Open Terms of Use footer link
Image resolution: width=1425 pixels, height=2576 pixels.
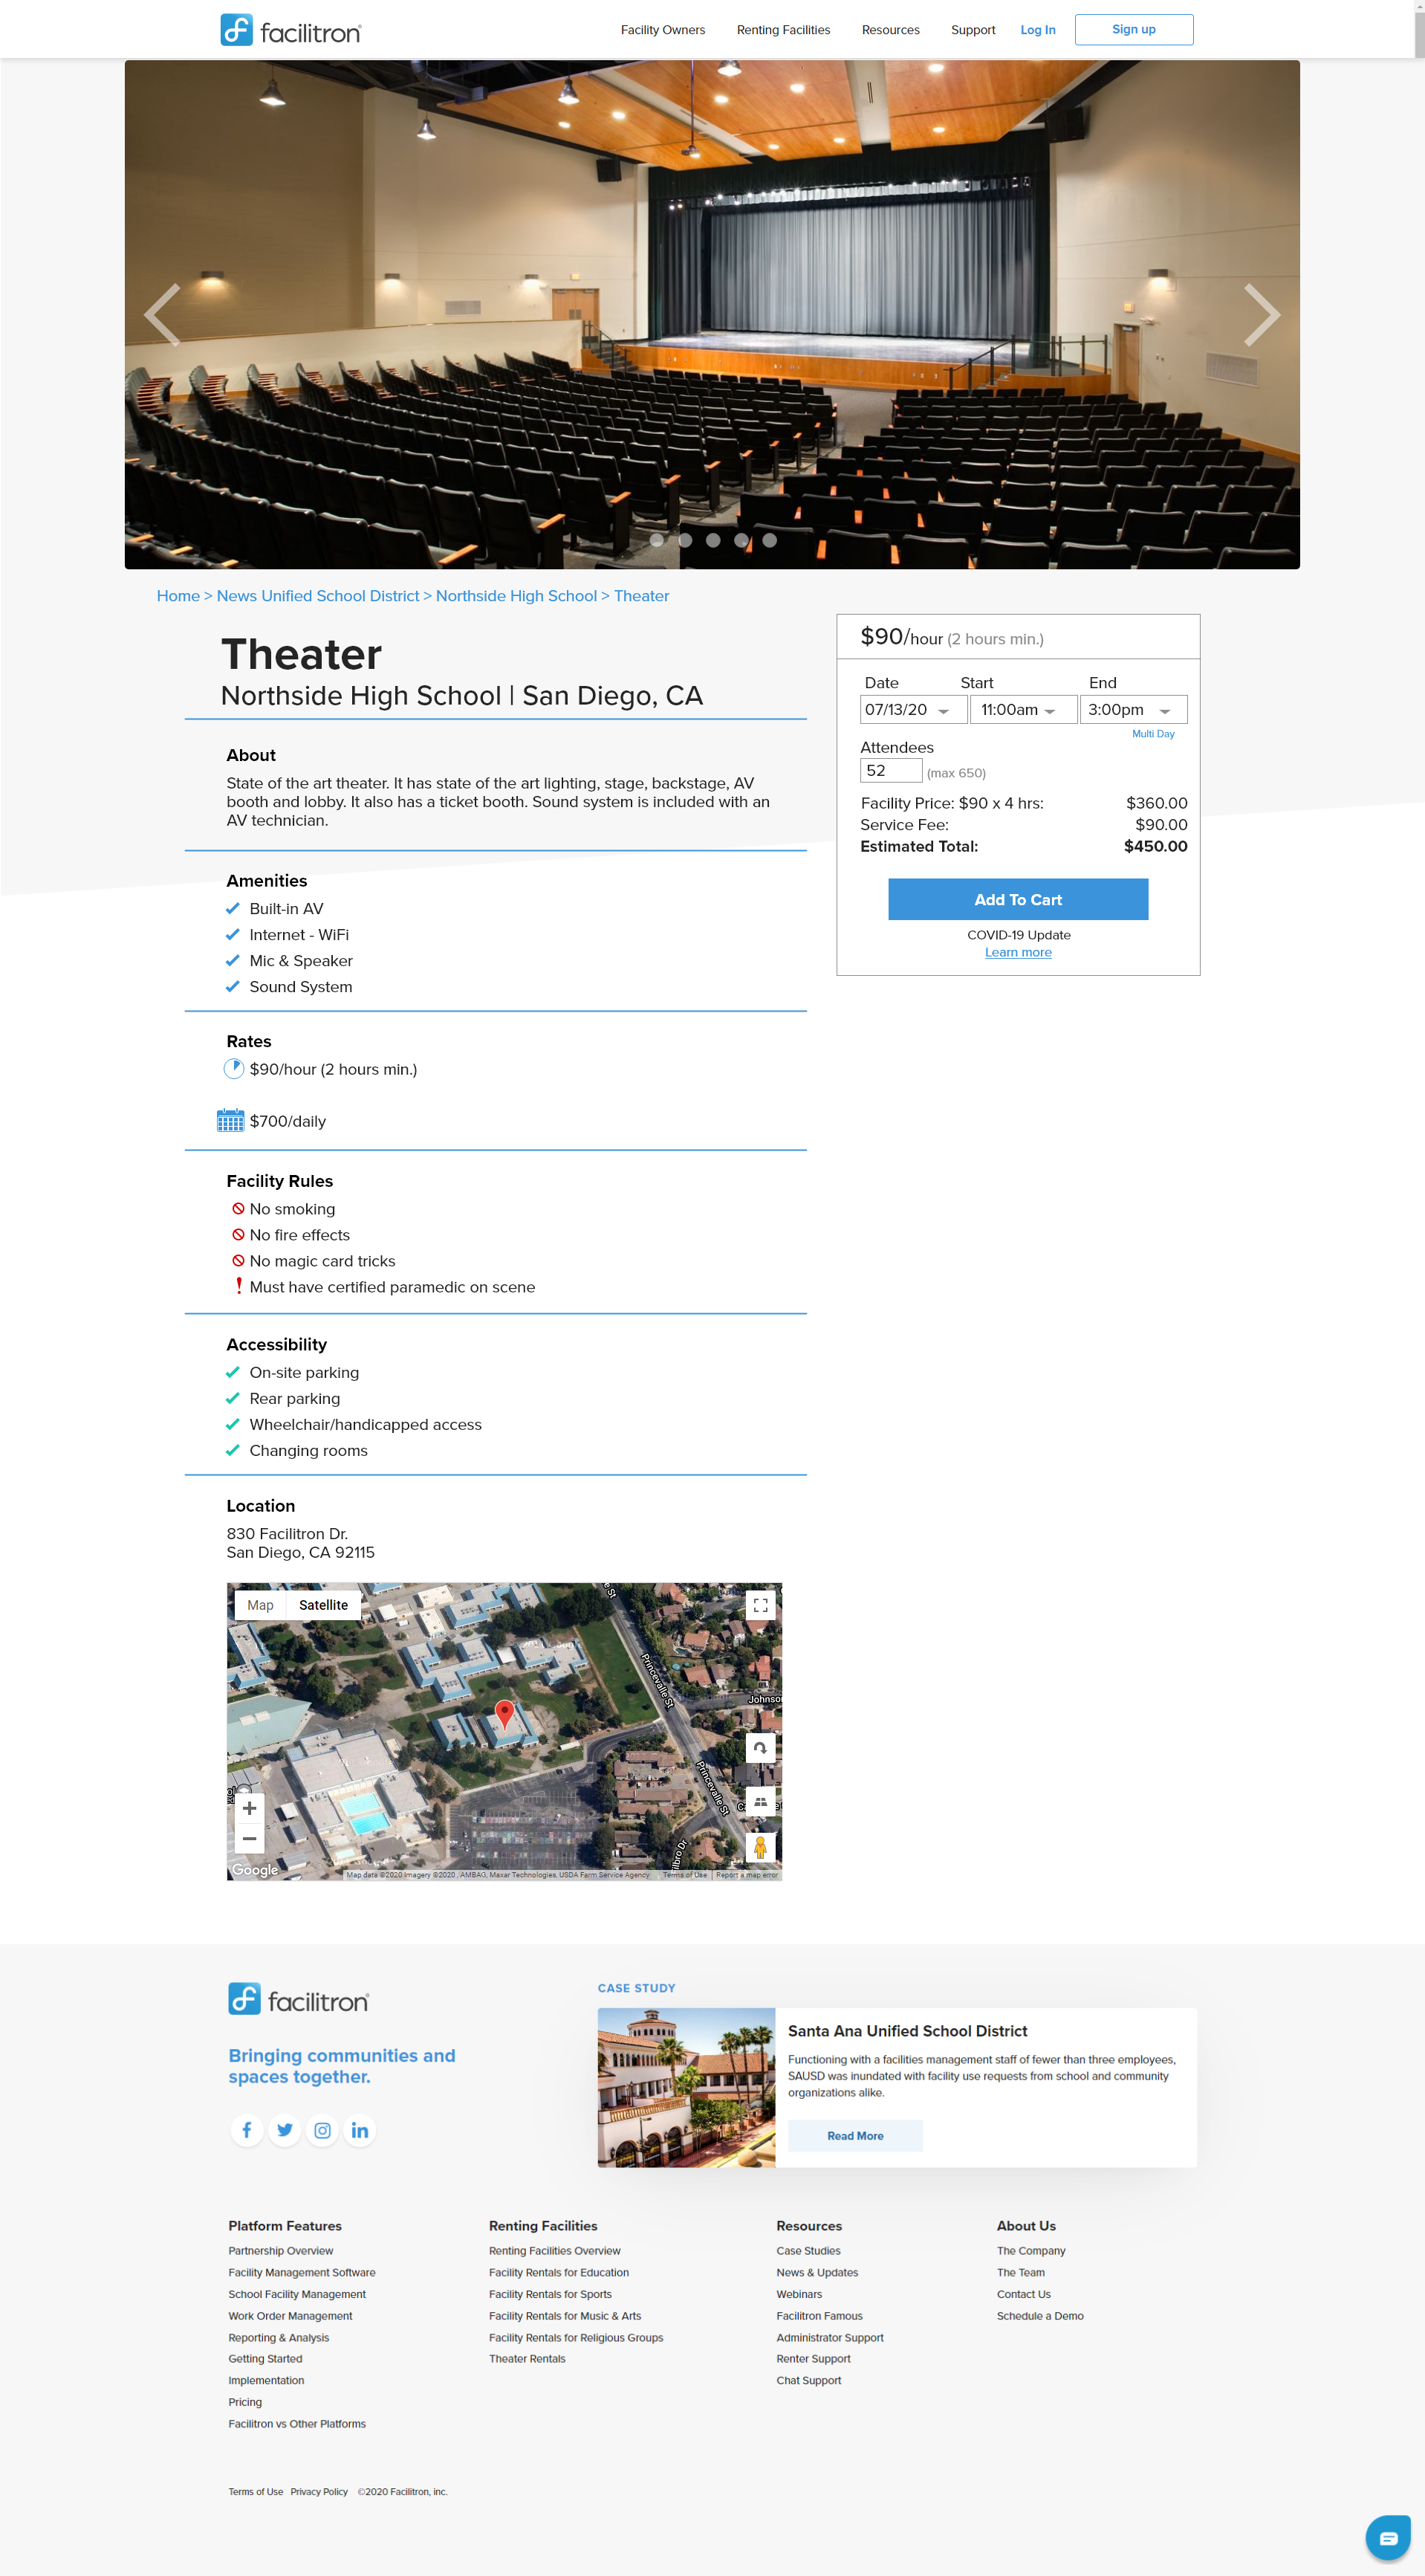pos(255,2492)
